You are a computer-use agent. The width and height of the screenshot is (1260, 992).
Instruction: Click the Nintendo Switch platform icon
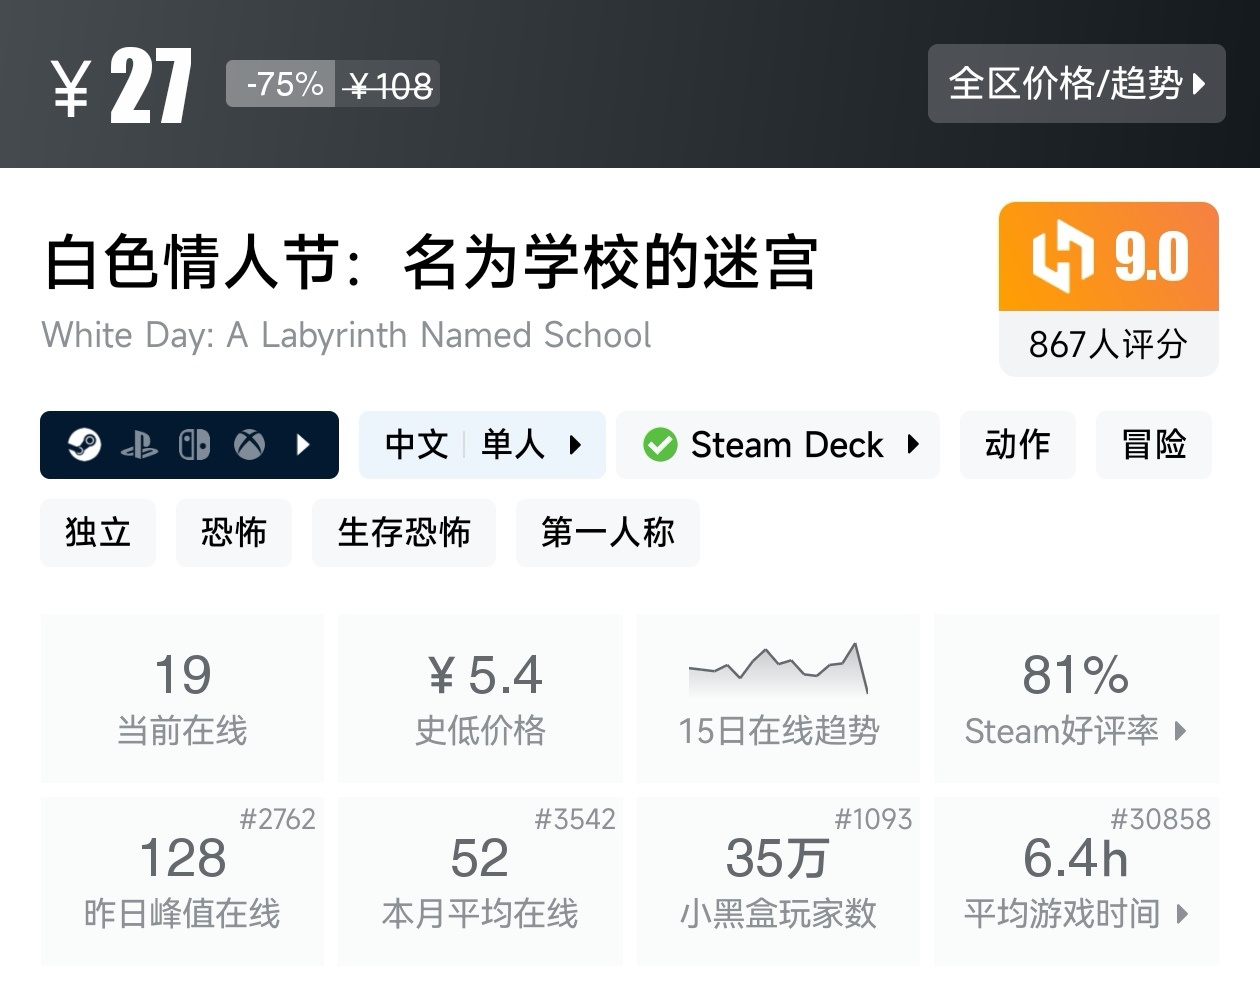coord(194,445)
